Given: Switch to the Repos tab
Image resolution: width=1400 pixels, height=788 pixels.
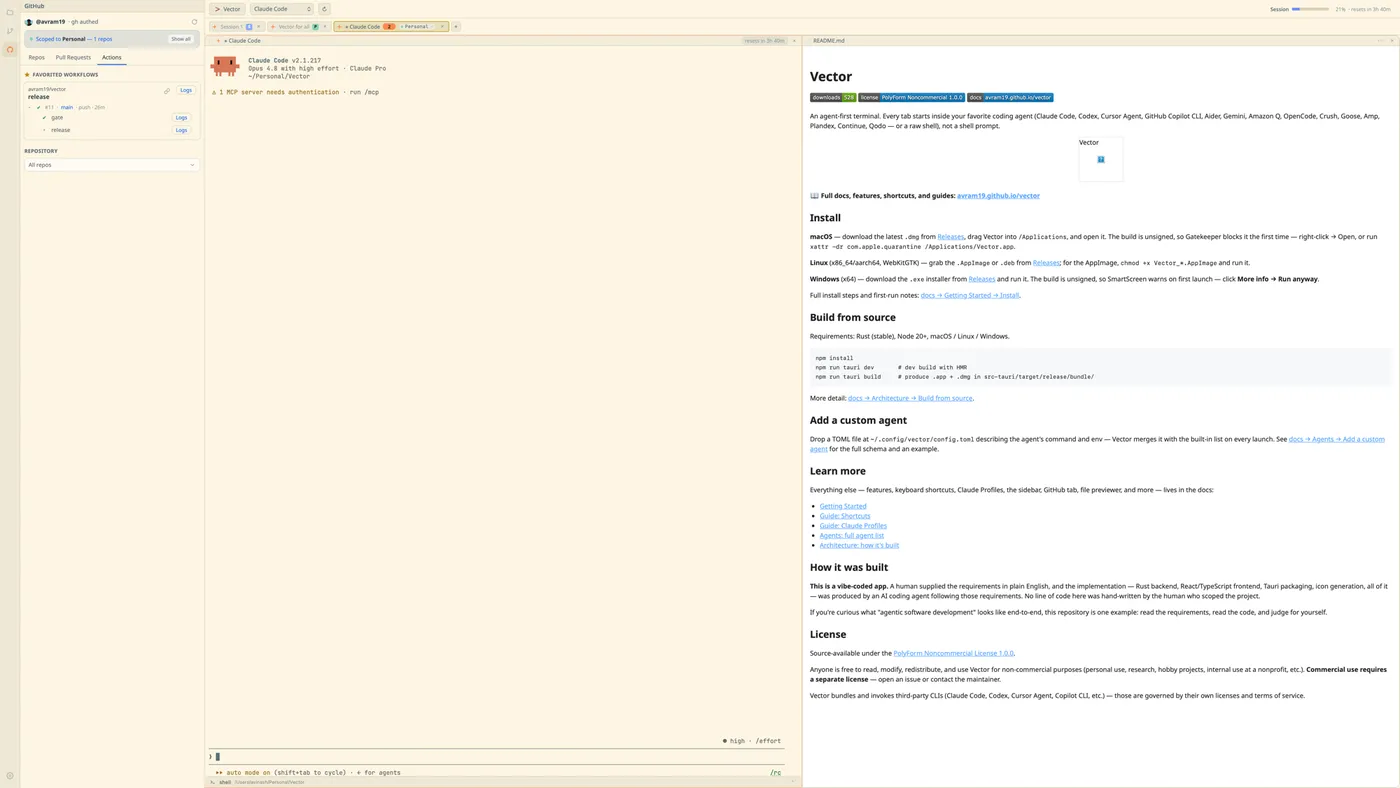Looking at the screenshot, I should (37, 57).
